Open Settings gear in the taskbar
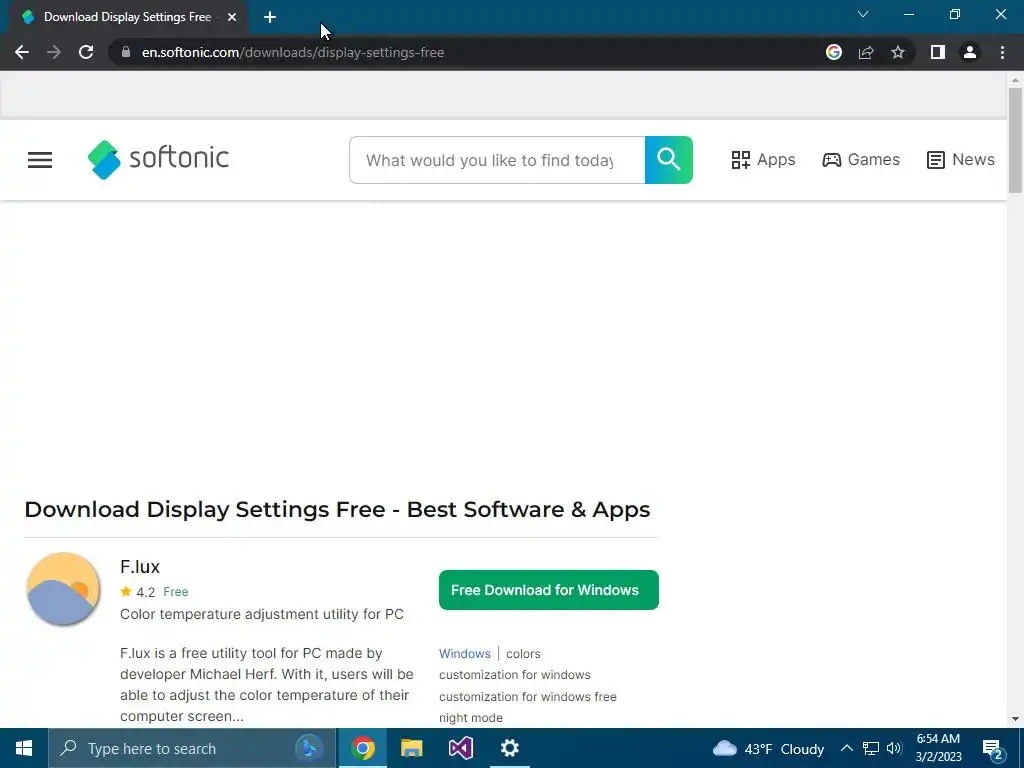This screenshot has height=768, width=1024. [x=509, y=748]
